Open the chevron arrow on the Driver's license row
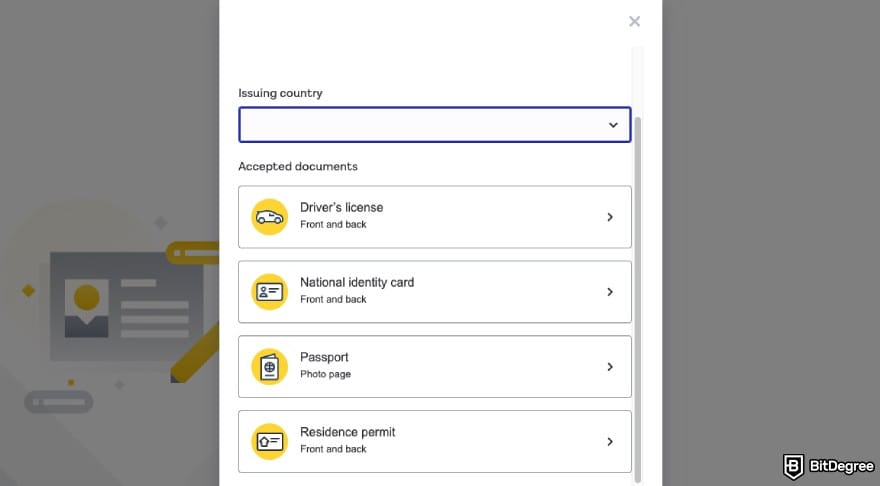 pyautogui.click(x=610, y=217)
